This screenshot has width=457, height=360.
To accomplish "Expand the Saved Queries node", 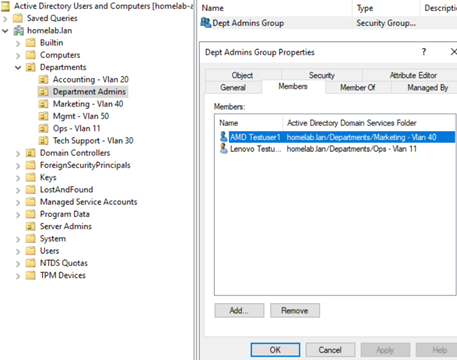I will (x=5, y=19).
